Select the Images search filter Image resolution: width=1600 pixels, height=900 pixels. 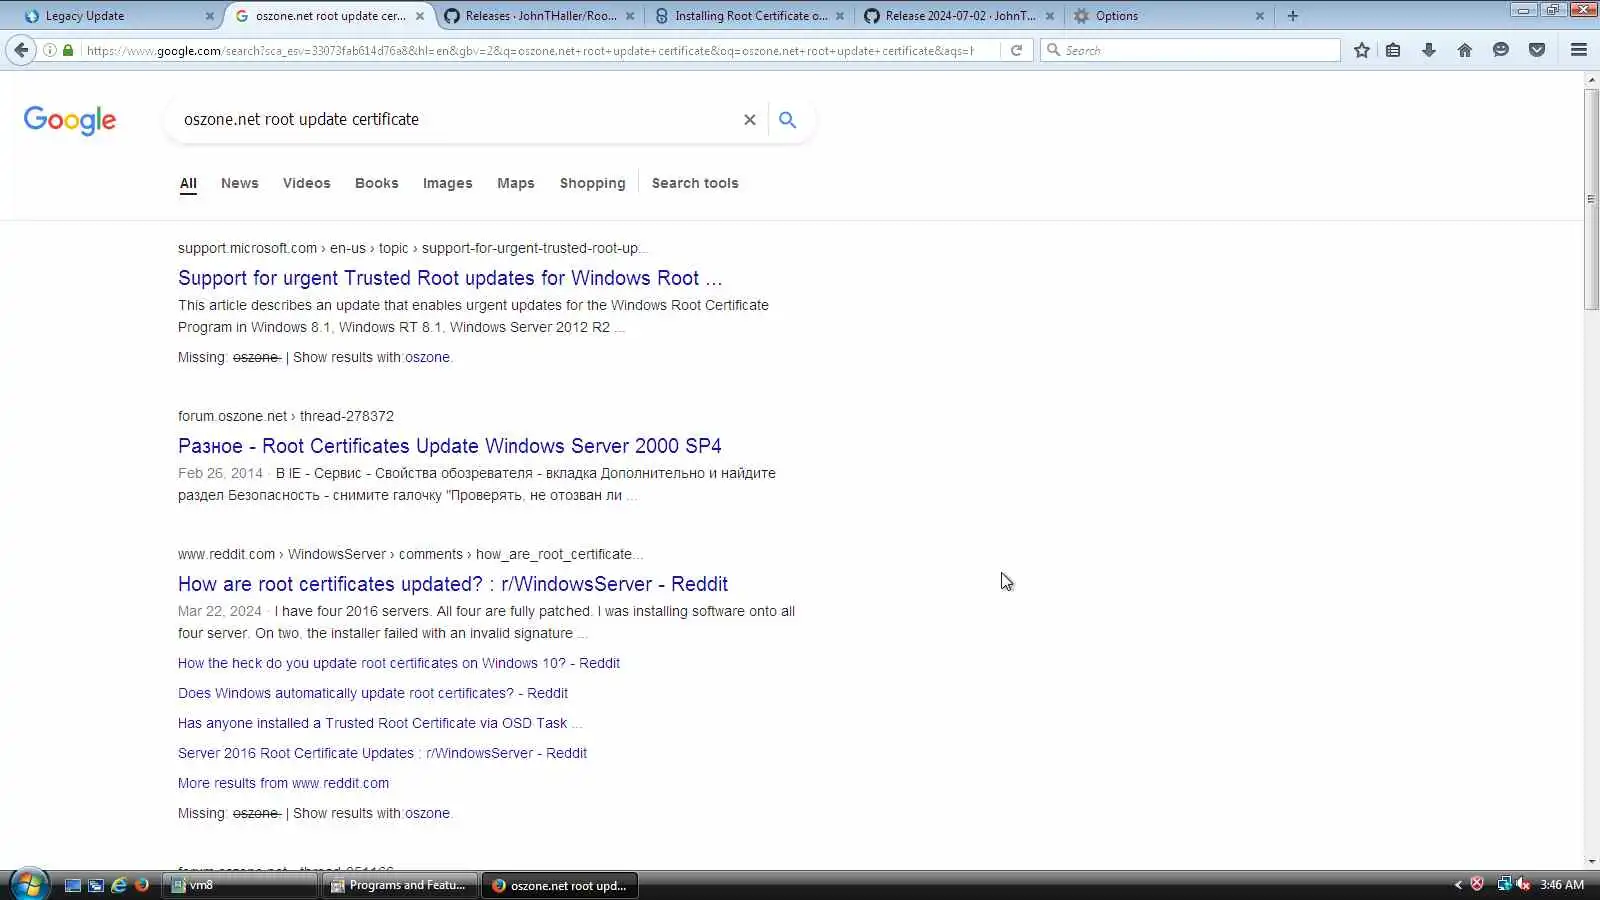coord(447,183)
